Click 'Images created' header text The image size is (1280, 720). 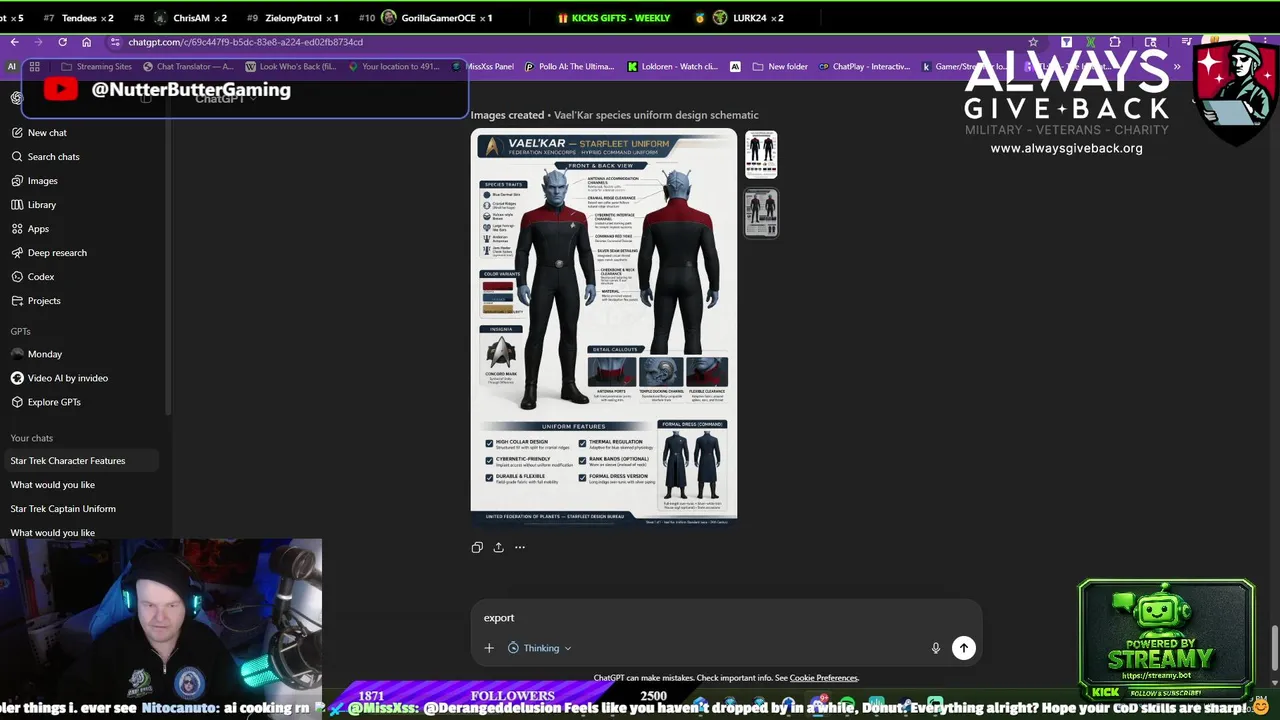click(x=507, y=115)
